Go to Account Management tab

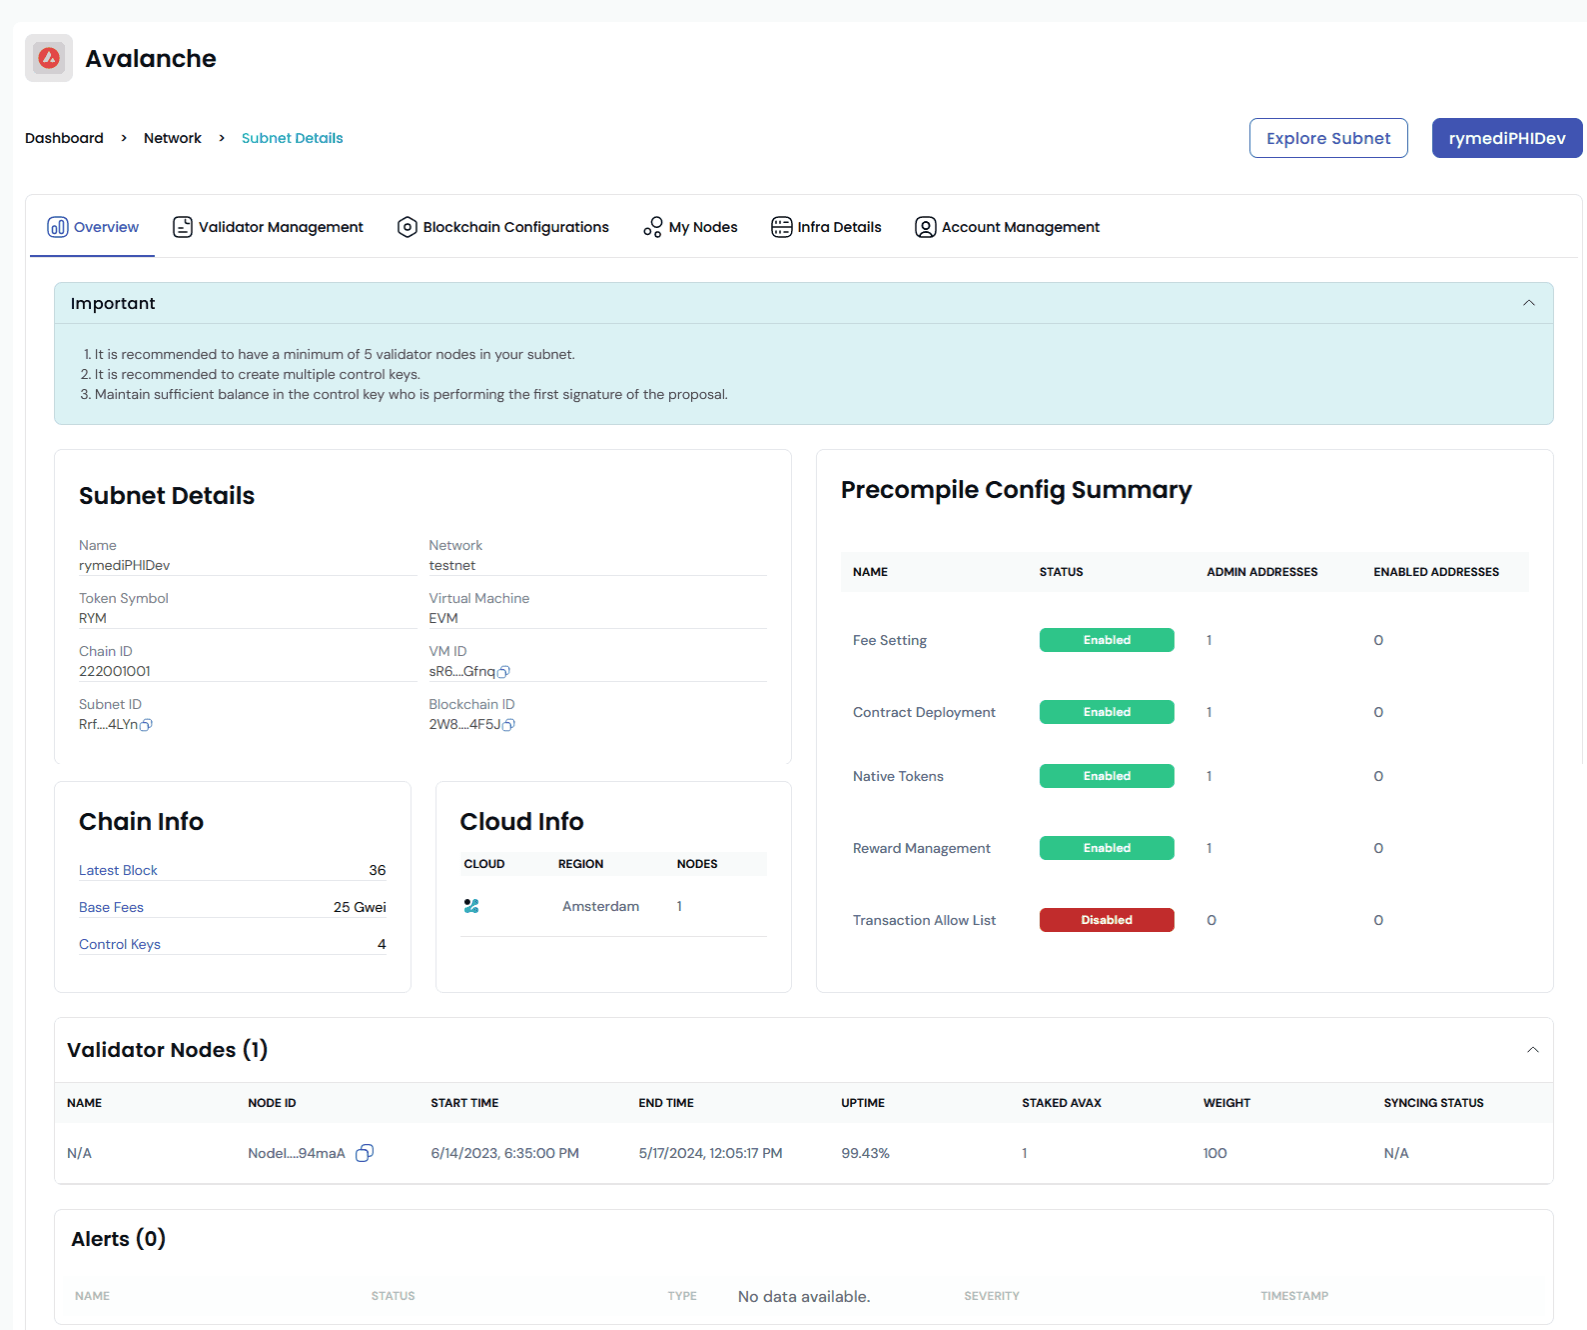coord(1007,227)
